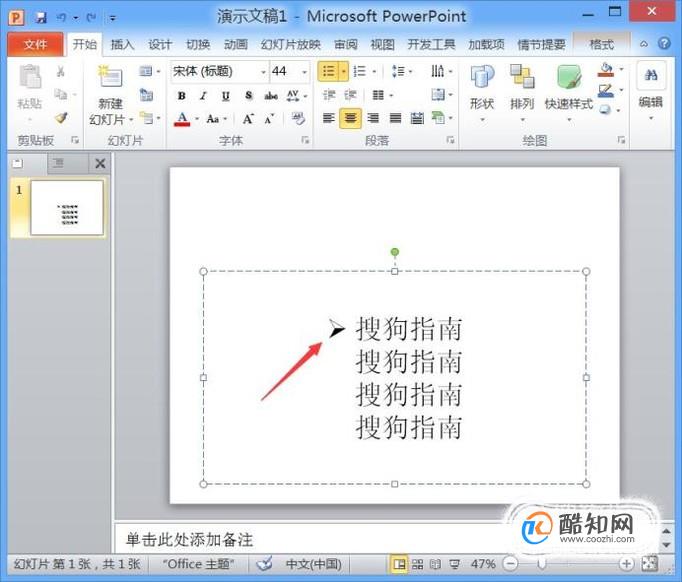The image size is (682, 582).
Task: Click the New Slide icon
Action: pyautogui.click(x=110, y=77)
